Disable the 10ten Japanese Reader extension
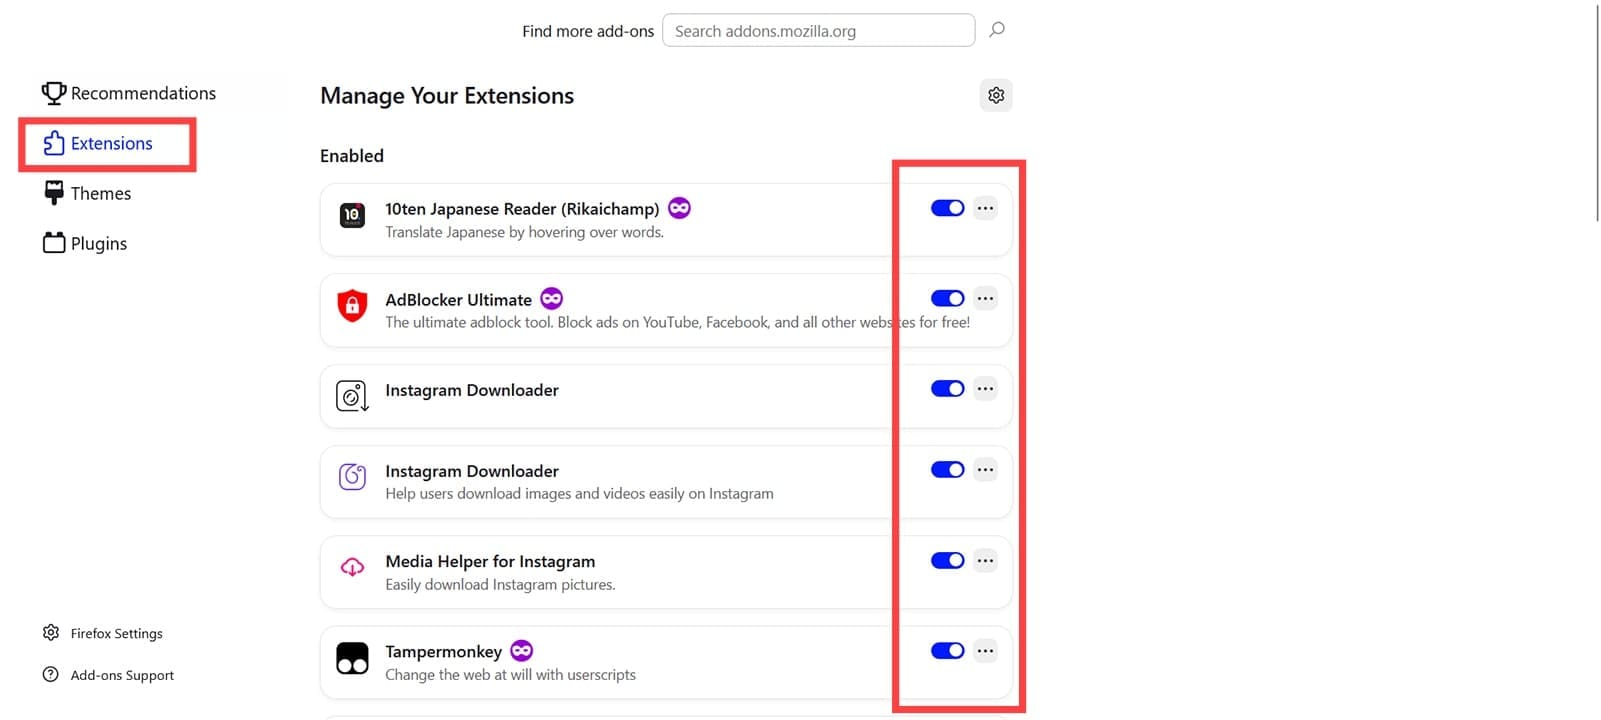The height and width of the screenshot is (720, 1601). coord(947,208)
